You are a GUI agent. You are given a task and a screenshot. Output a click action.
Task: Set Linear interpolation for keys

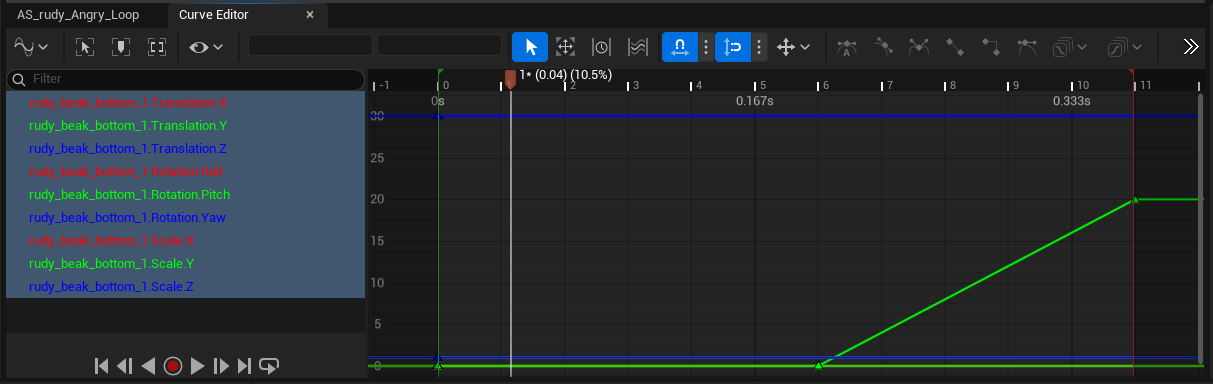pyautogui.click(x=955, y=46)
